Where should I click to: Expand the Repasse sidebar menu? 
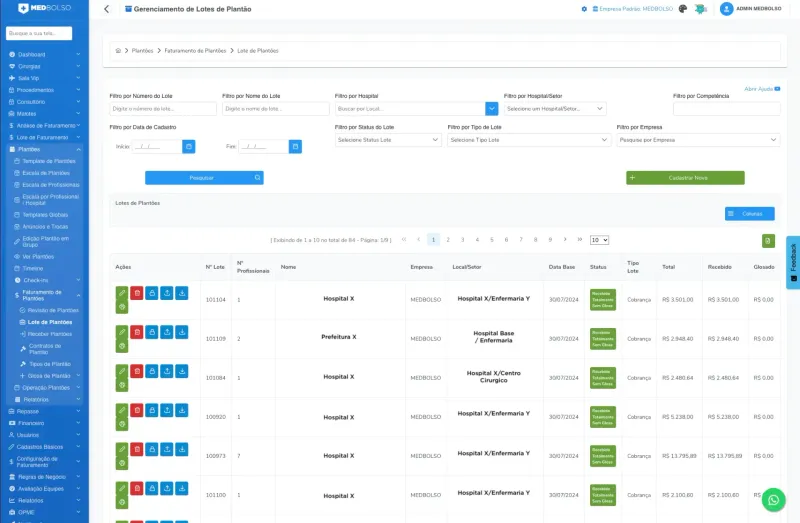(x=45, y=411)
